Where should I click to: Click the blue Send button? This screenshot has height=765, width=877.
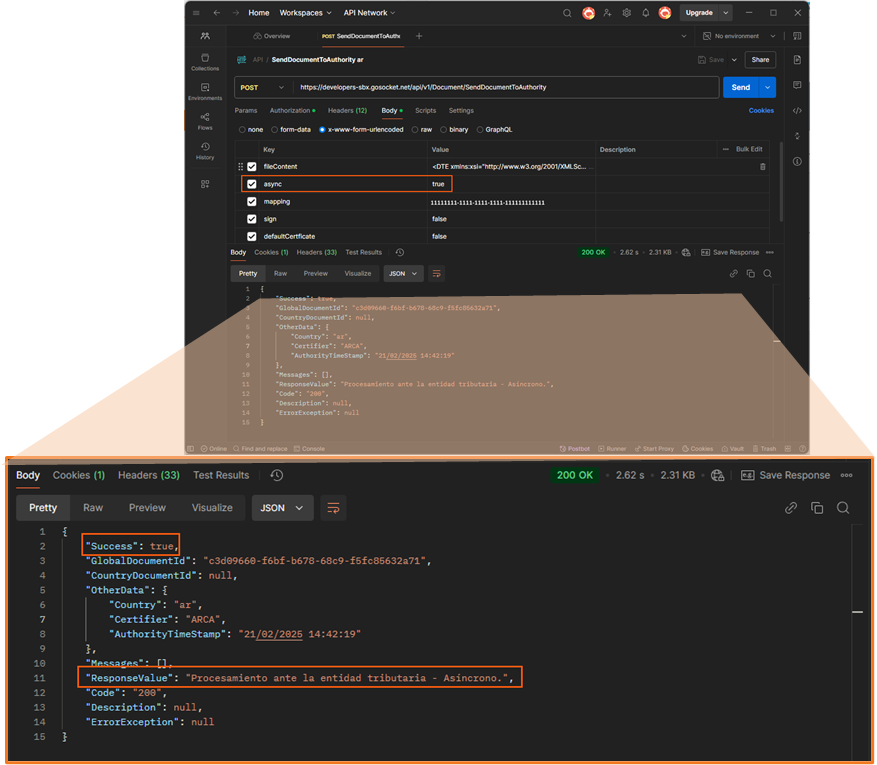click(741, 88)
